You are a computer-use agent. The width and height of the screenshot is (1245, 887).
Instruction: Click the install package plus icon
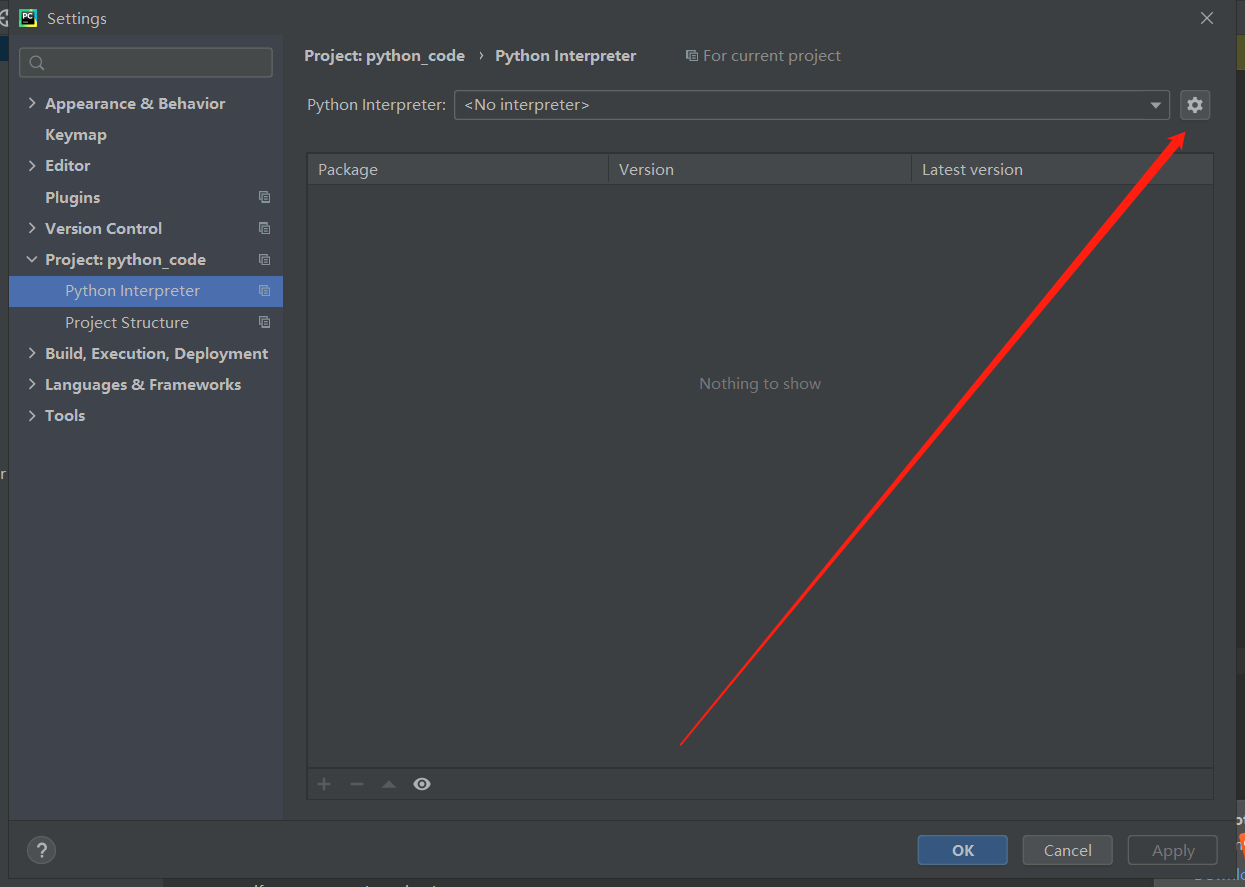tap(324, 784)
